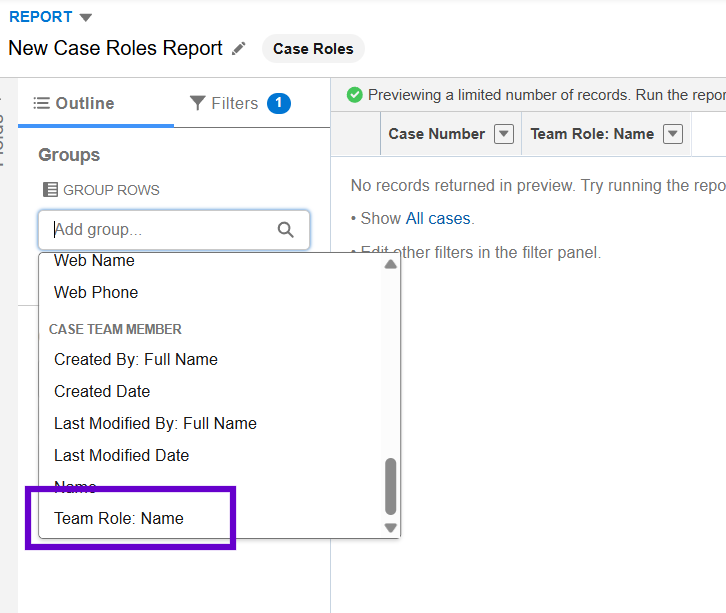Click the All cases link

tap(438, 218)
